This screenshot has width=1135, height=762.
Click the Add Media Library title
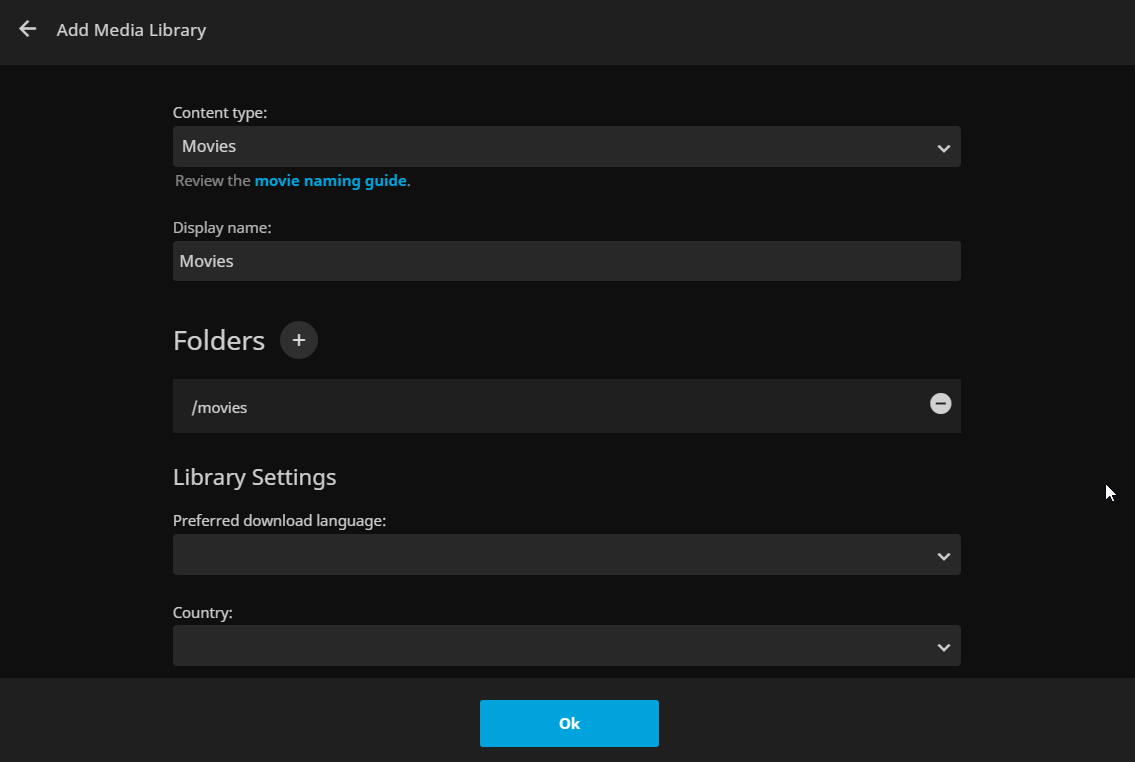point(131,30)
